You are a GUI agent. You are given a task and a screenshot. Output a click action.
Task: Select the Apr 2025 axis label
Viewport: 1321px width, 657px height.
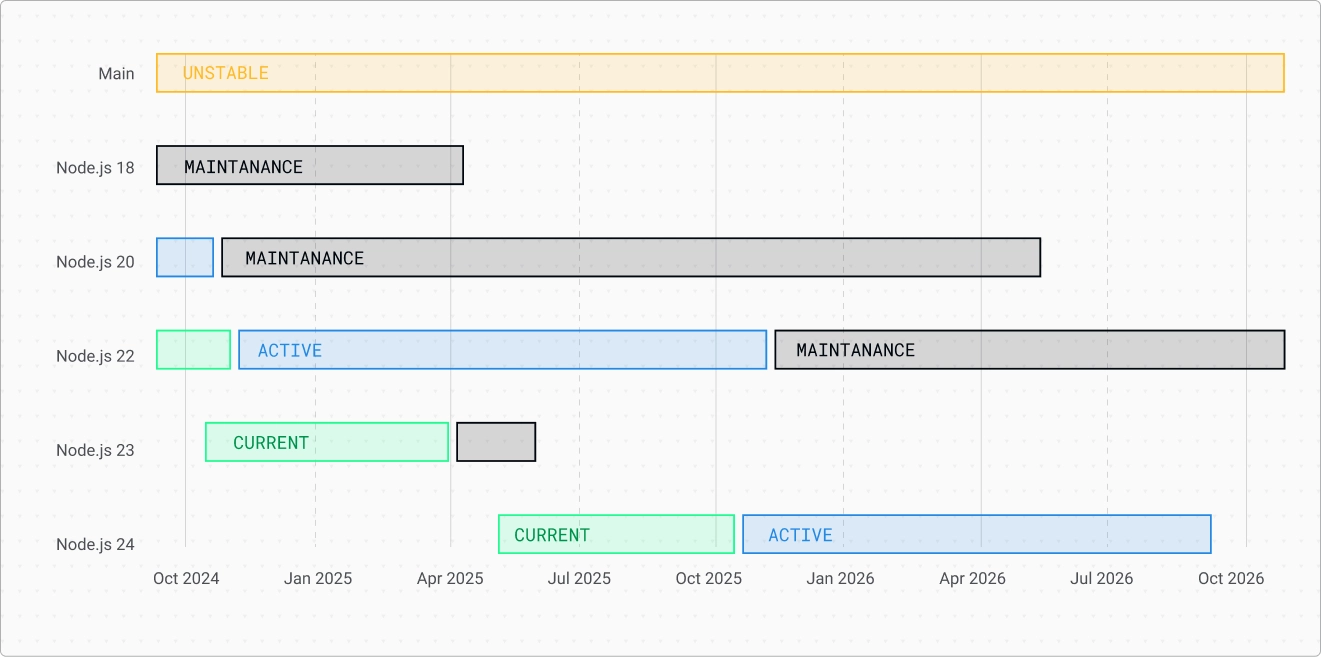click(x=450, y=579)
